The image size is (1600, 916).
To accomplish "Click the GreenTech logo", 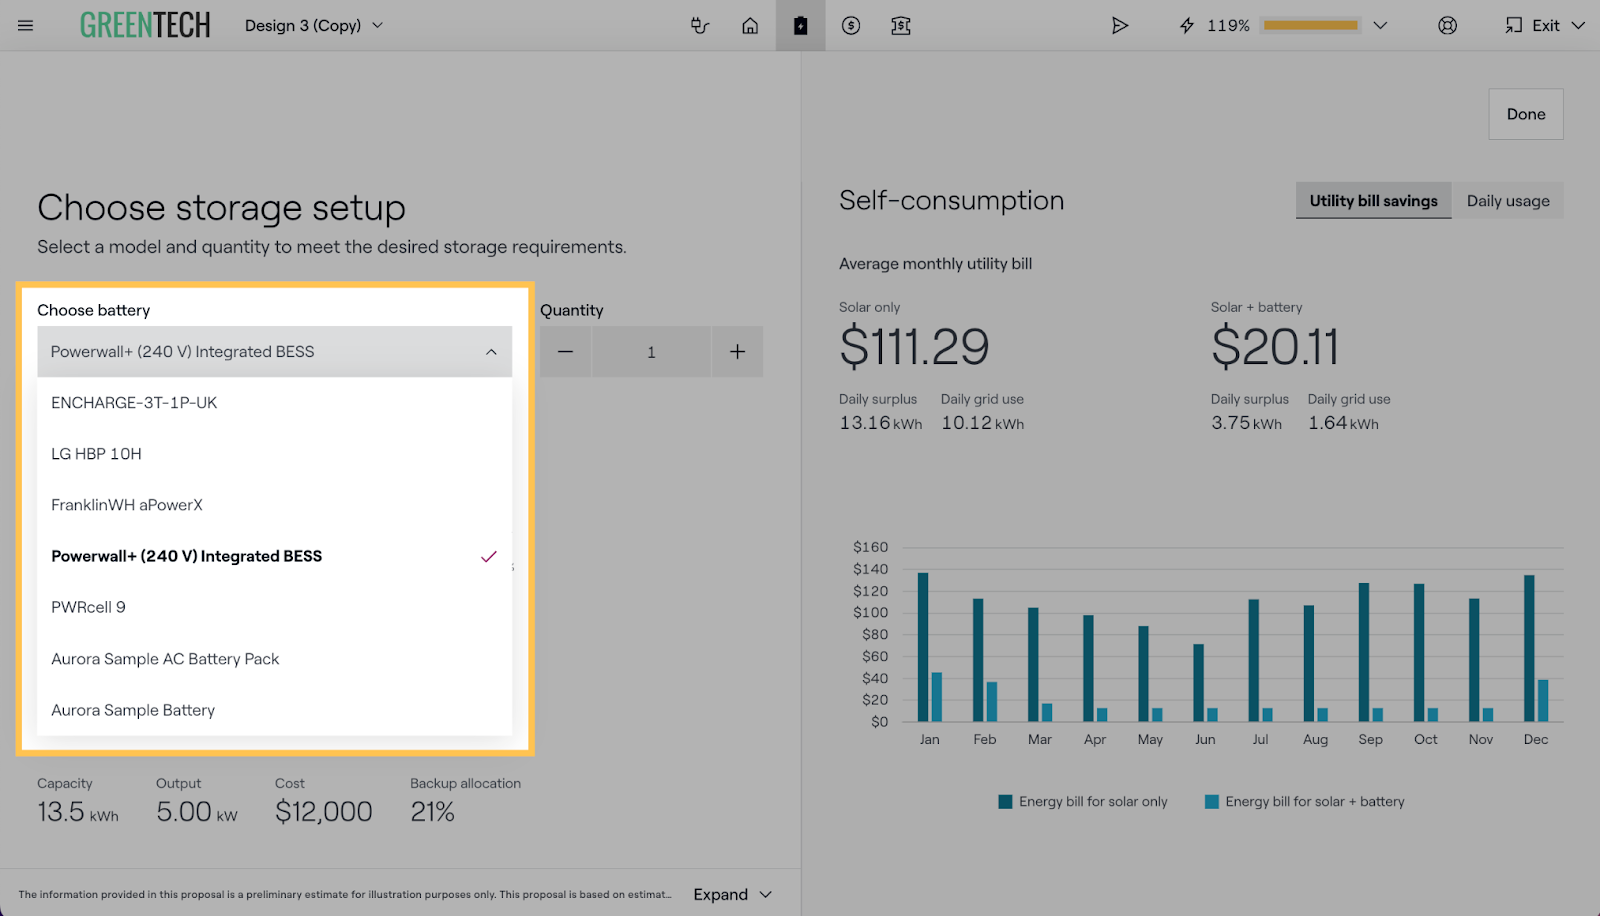I will pyautogui.click(x=145, y=25).
